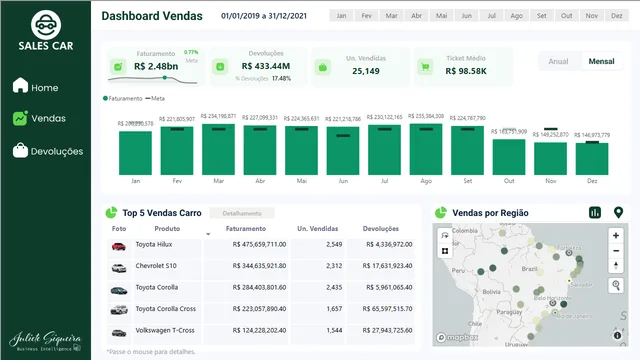Reset map north with compass button
Image resolution: width=640 pixels, height=360 pixels.
pyautogui.click(x=616, y=266)
